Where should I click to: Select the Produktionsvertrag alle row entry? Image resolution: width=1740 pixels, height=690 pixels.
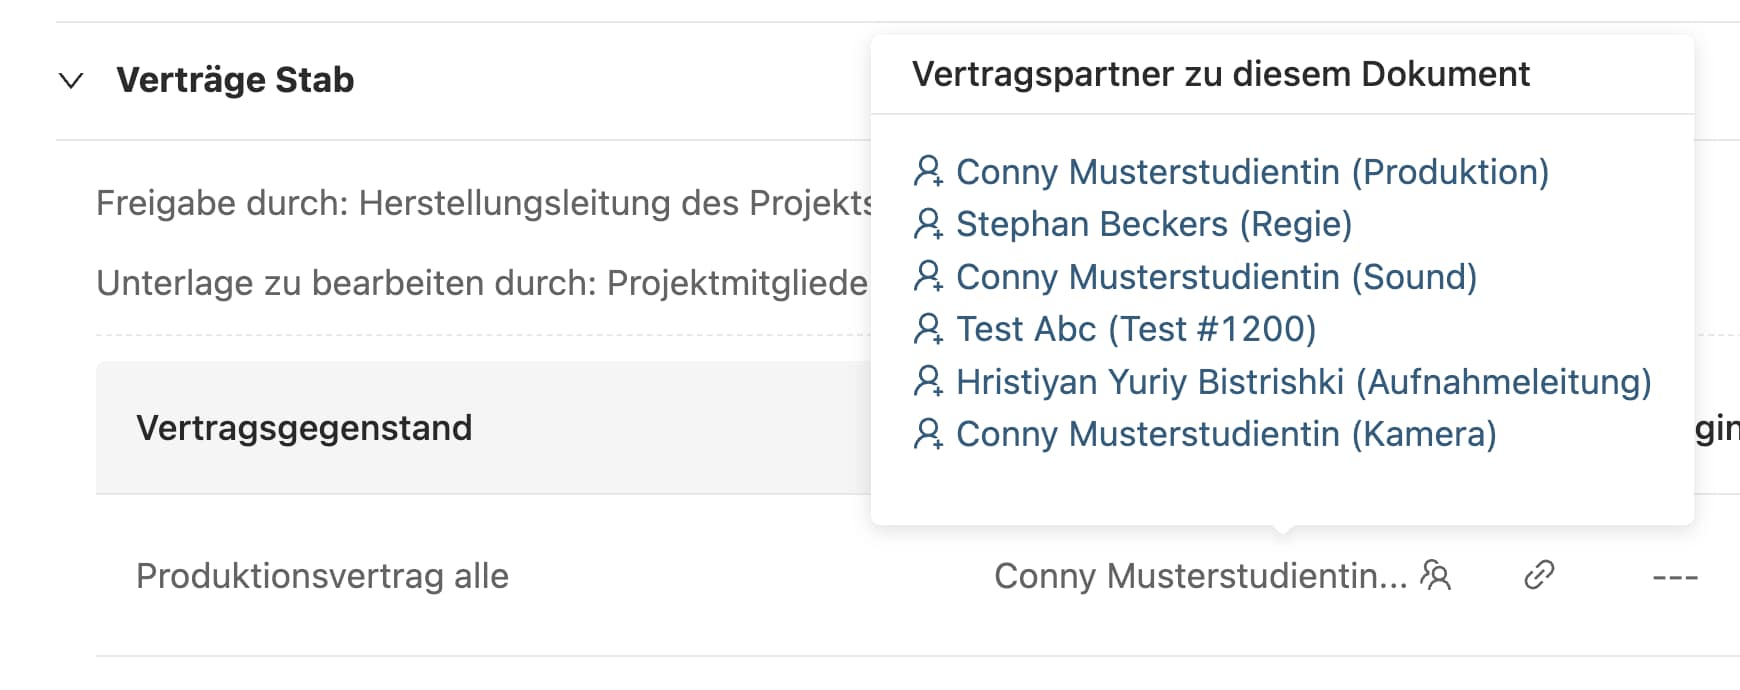[322, 576]
